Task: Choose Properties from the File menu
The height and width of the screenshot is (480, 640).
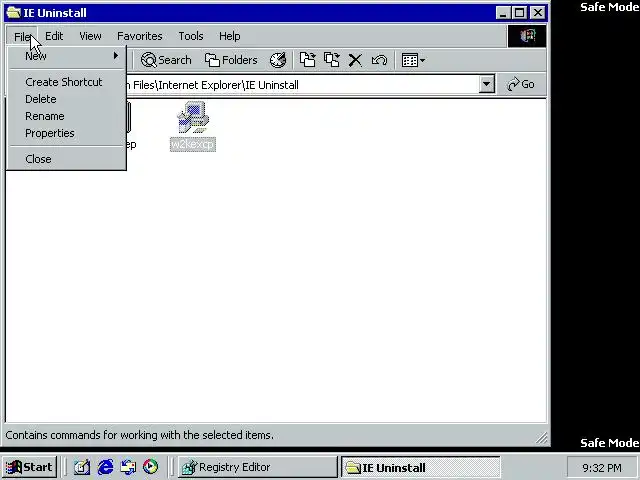Action: (x=67, y=133)
